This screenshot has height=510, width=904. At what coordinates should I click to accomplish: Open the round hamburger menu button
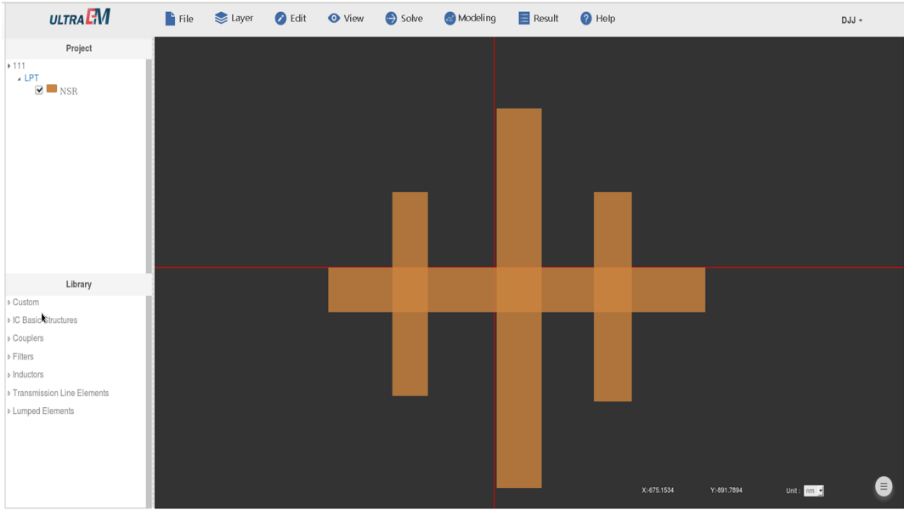click(883, 487)
